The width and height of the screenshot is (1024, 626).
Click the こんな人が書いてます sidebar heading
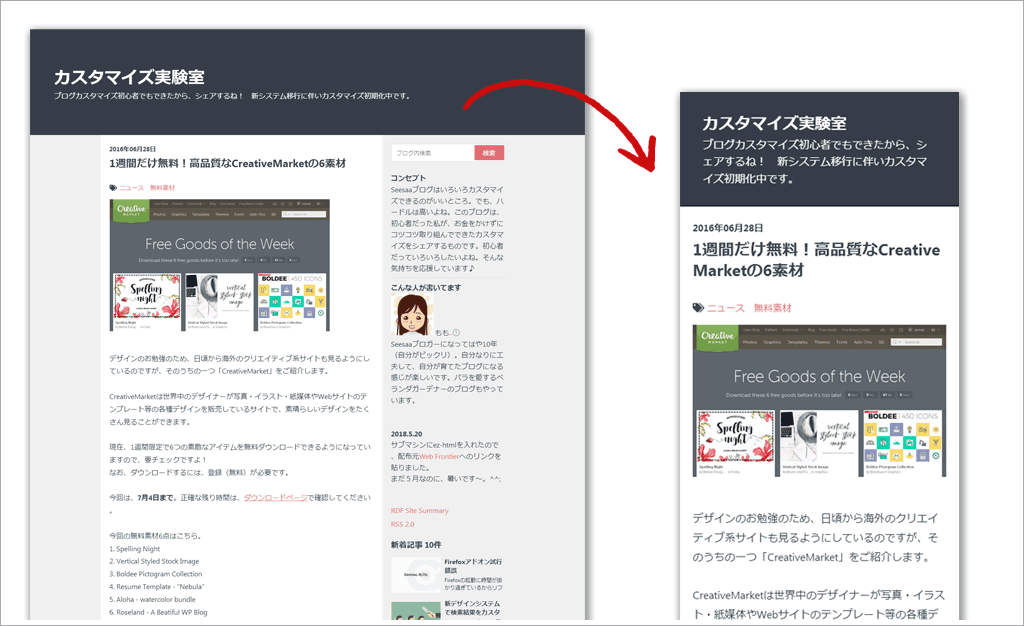426,287
